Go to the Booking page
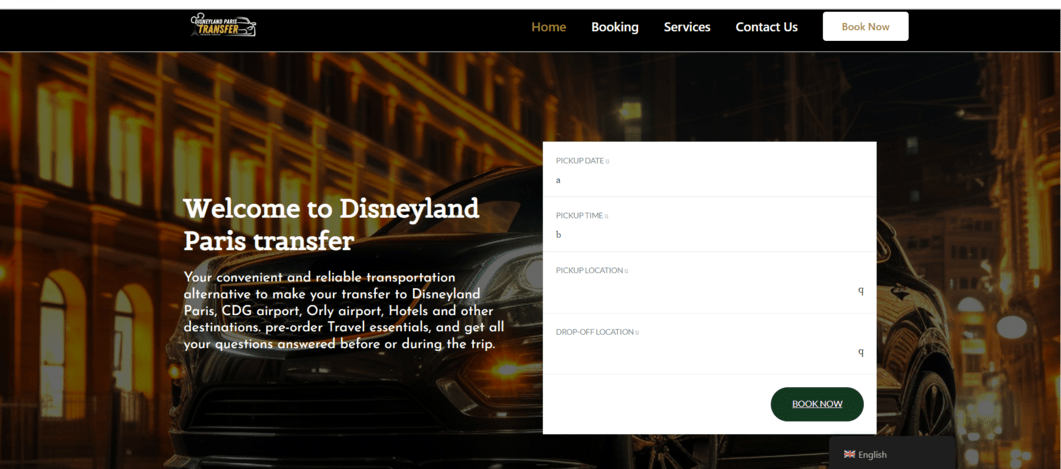1061x469 pixels. (x=614, y=27)
